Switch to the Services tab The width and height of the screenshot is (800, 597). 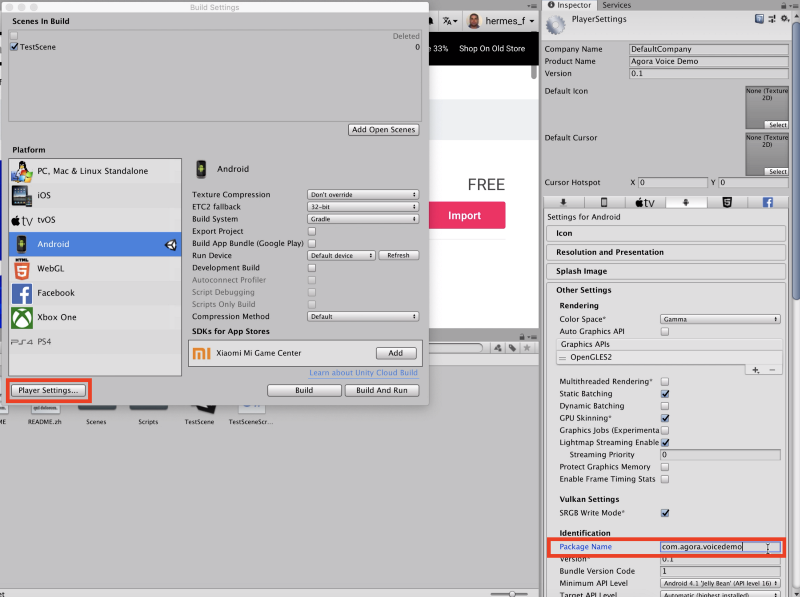[616, 5]
